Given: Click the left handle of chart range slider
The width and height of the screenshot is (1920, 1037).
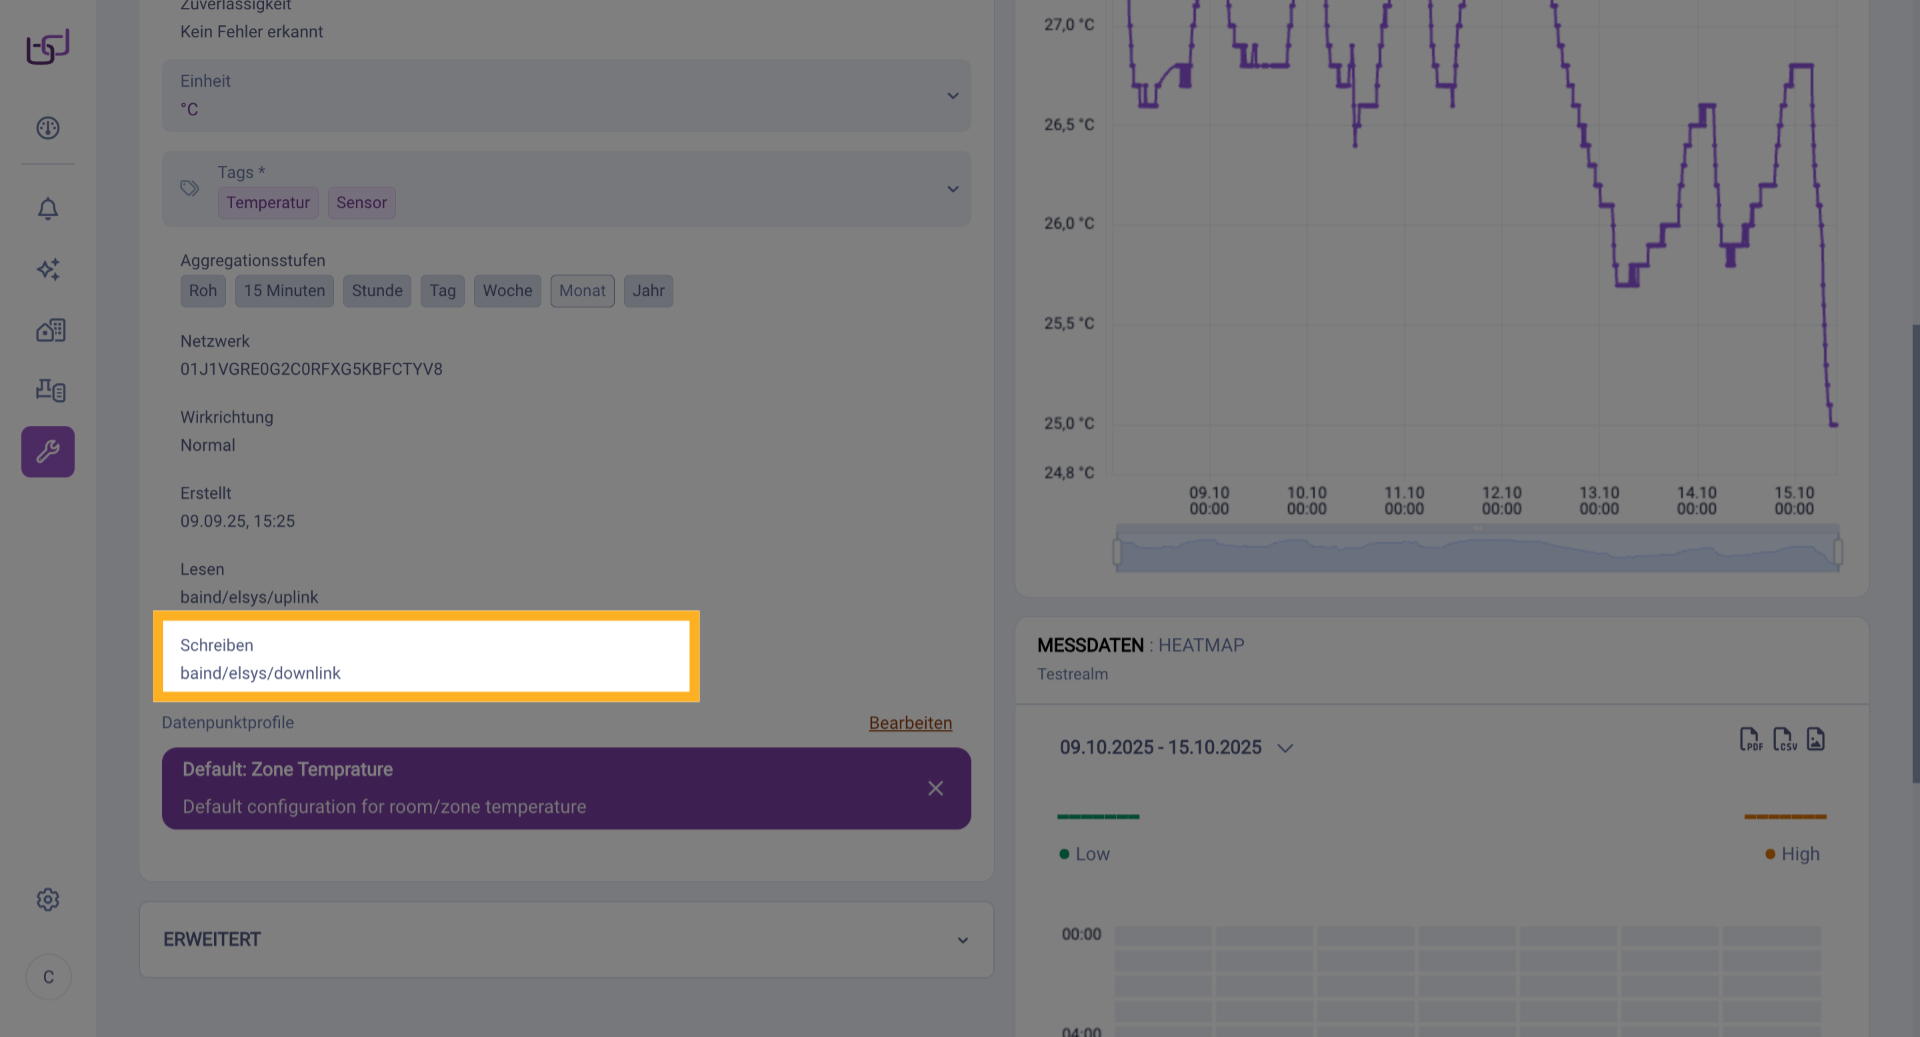Looking at the screenshot, I should pos(1117,552).
